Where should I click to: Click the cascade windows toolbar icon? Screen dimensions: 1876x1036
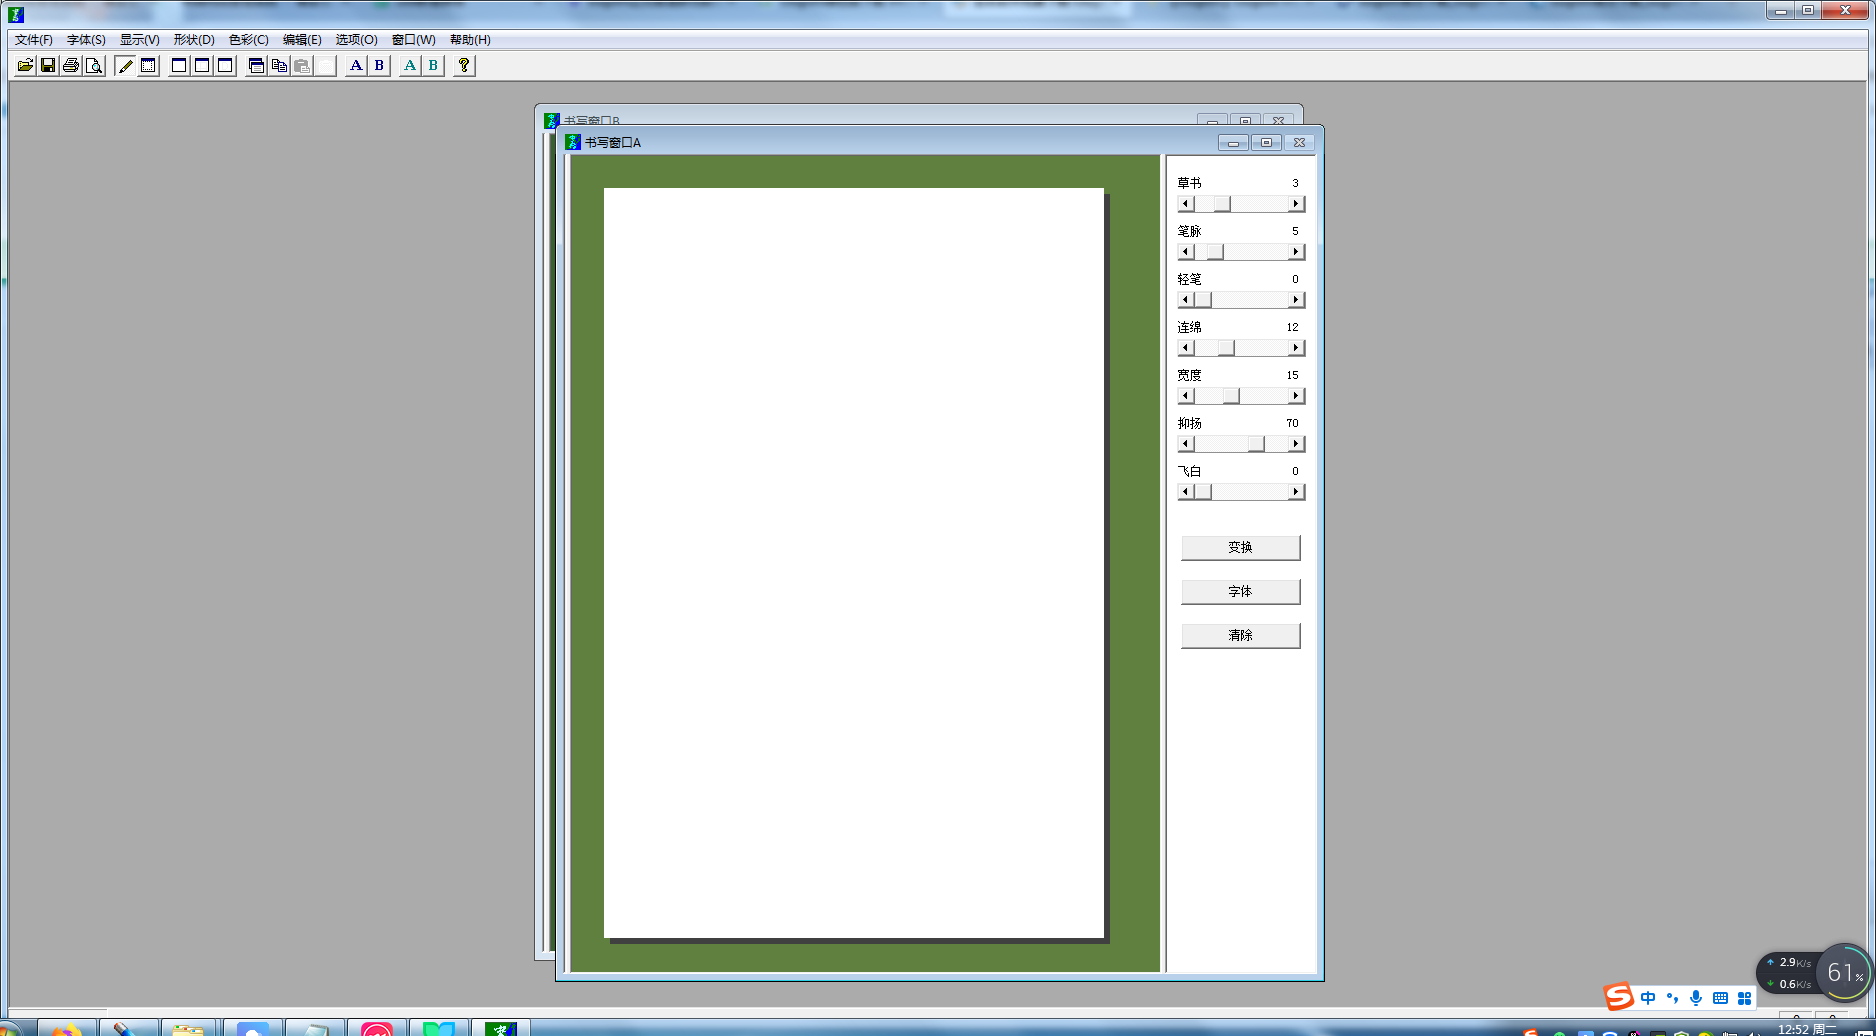(x=256, y=66)
